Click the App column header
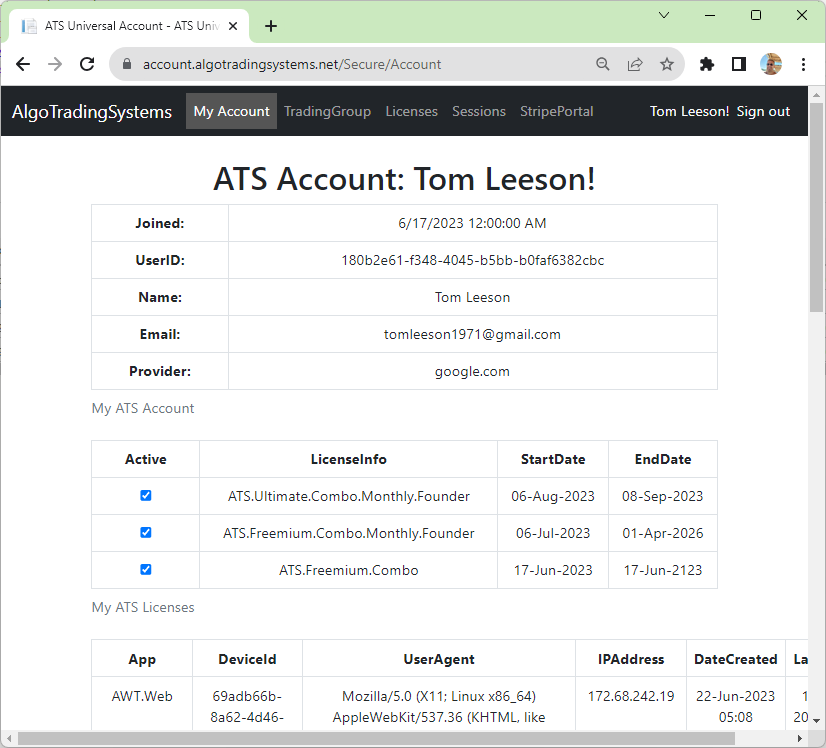Image resolution: width=826 pixels, height=748 pixels. 142,659
